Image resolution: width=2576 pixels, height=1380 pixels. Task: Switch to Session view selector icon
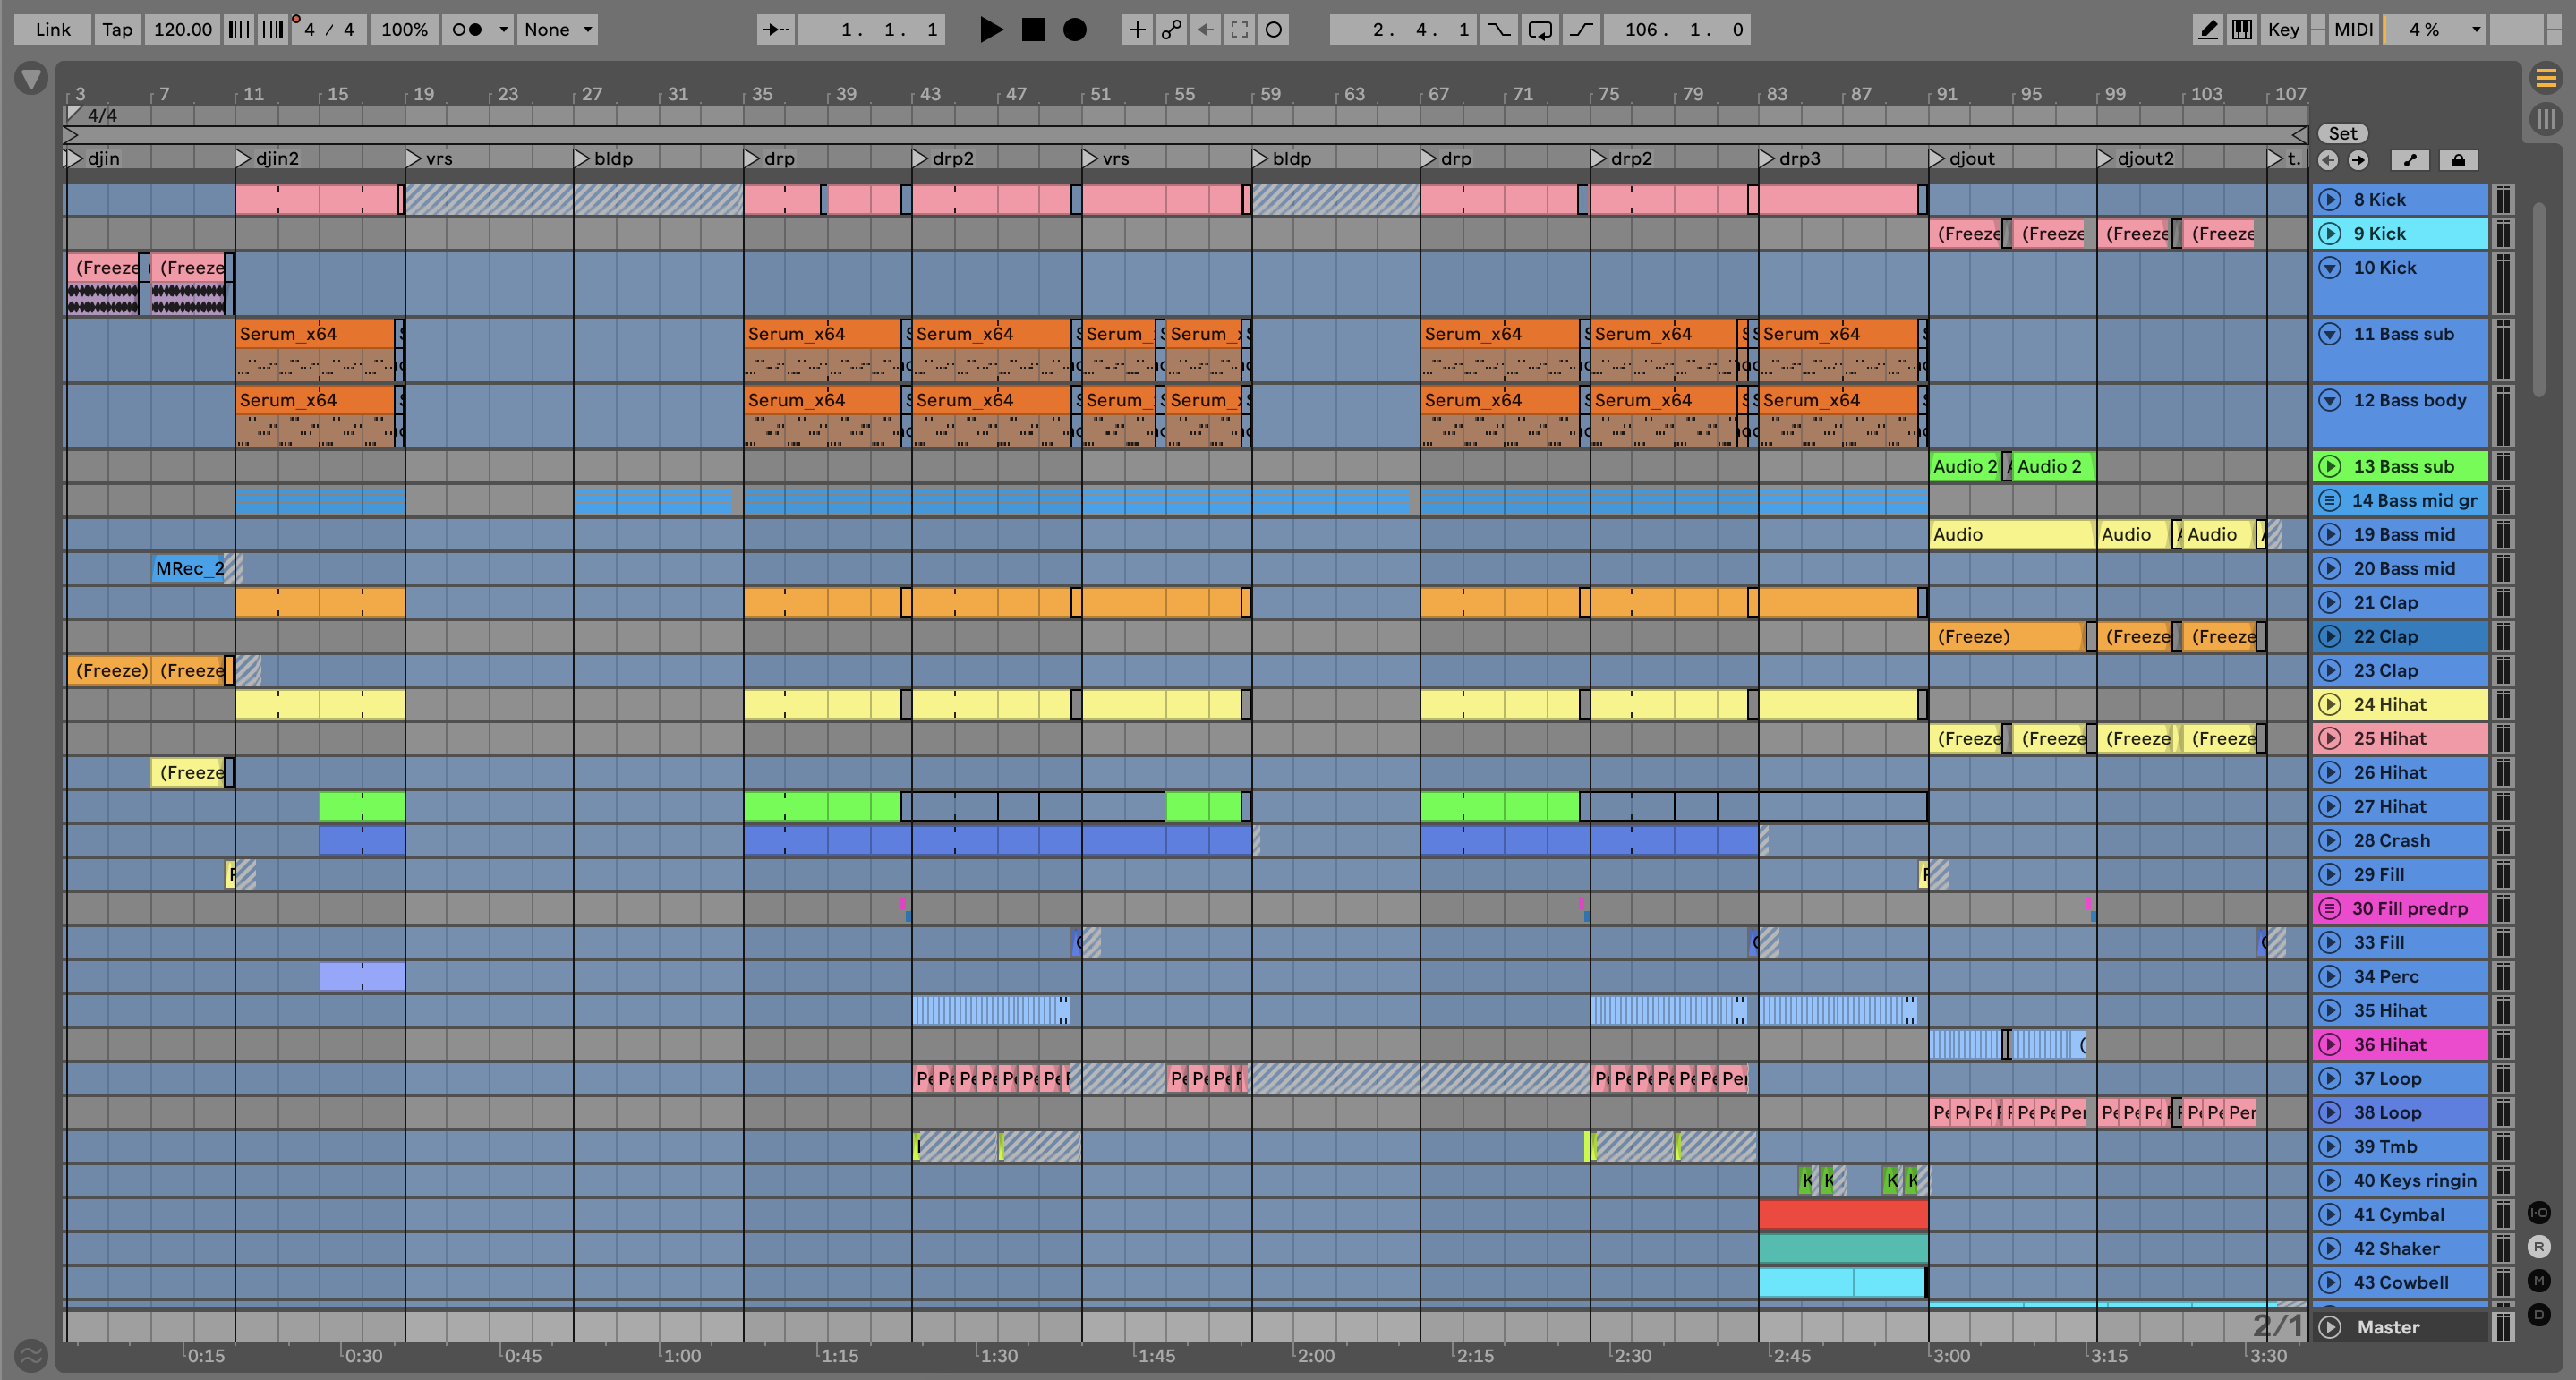[x=2546, y=119]
